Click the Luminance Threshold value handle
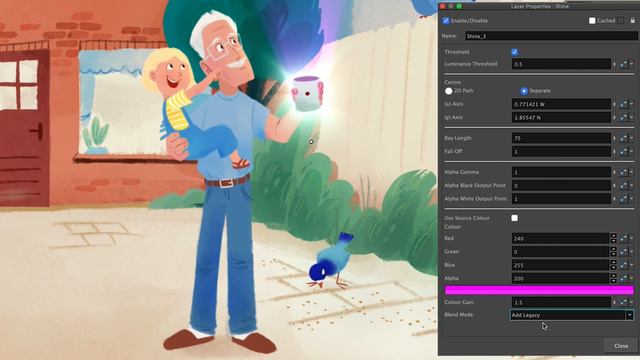 pos(614,64)
